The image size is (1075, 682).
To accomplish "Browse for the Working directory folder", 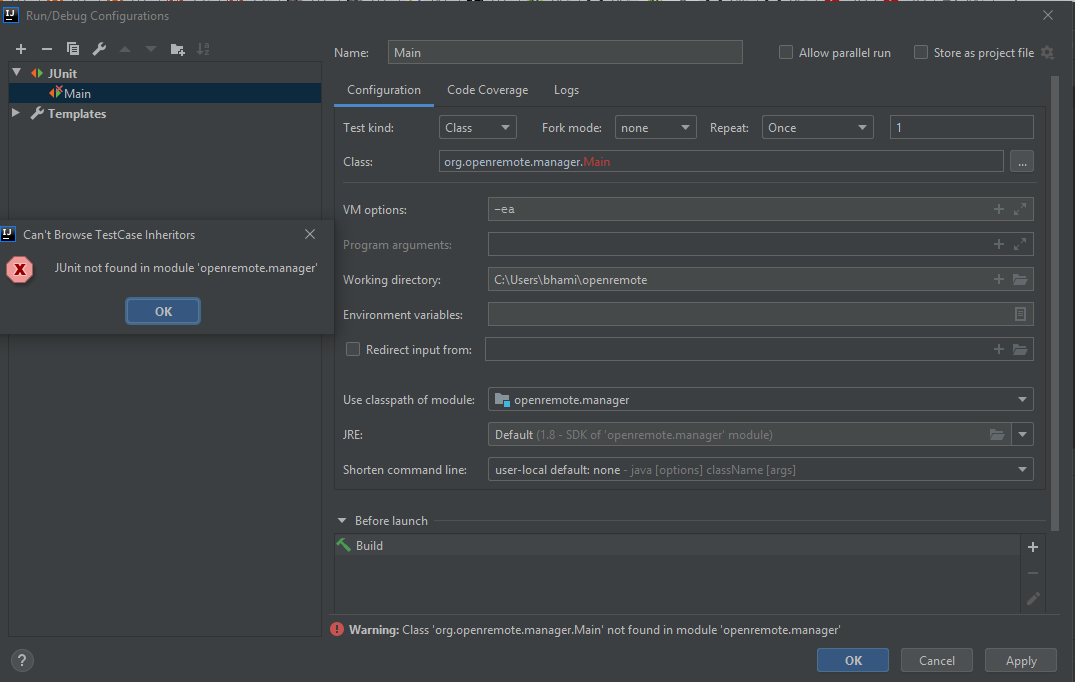I will click(1020, 280).
